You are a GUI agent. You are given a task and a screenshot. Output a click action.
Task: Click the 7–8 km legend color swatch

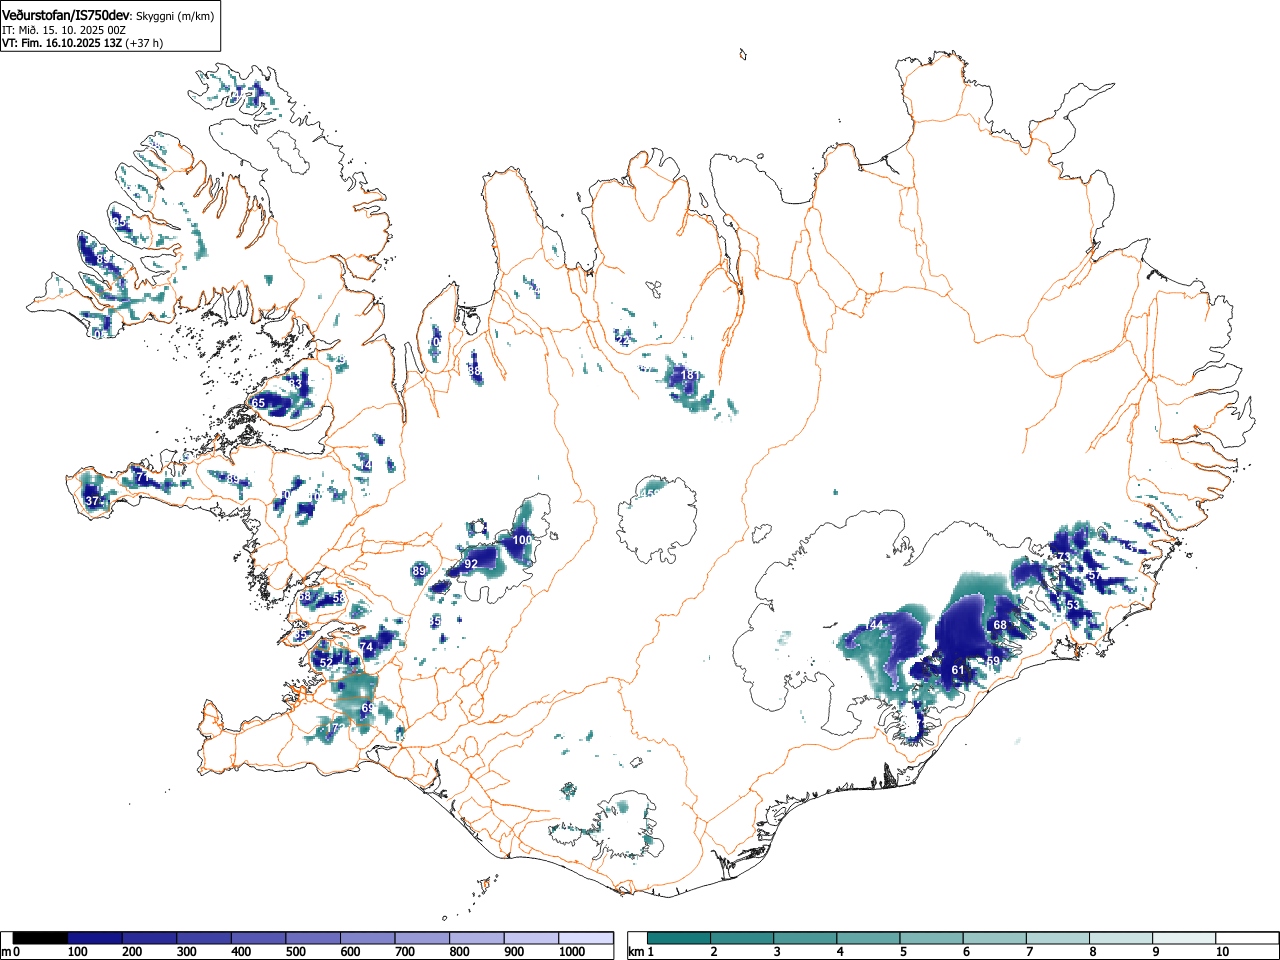click(x=1059, y=938)
